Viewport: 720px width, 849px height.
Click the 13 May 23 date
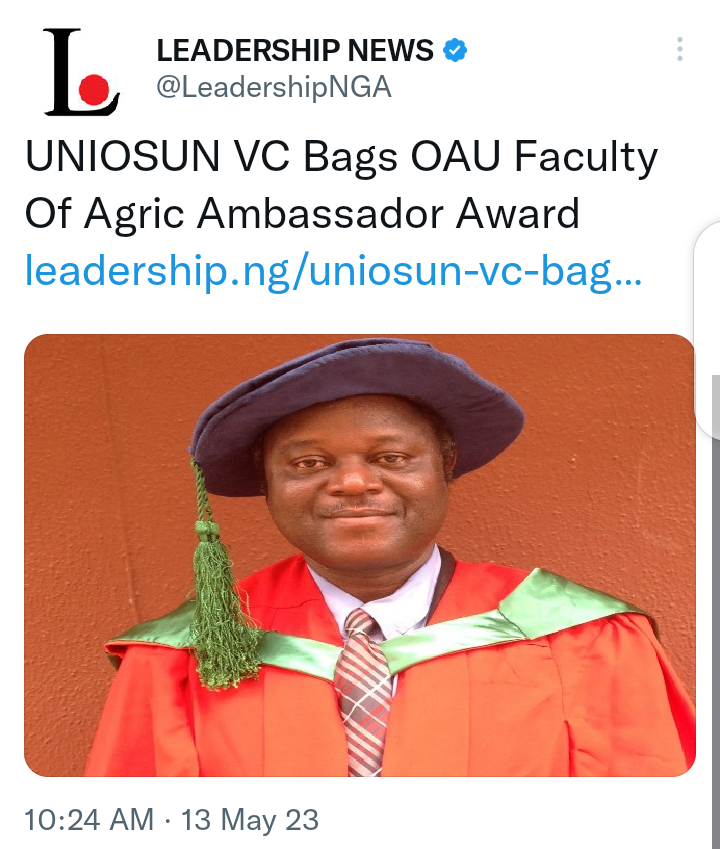pyautogui.click(x=250, y=819)
